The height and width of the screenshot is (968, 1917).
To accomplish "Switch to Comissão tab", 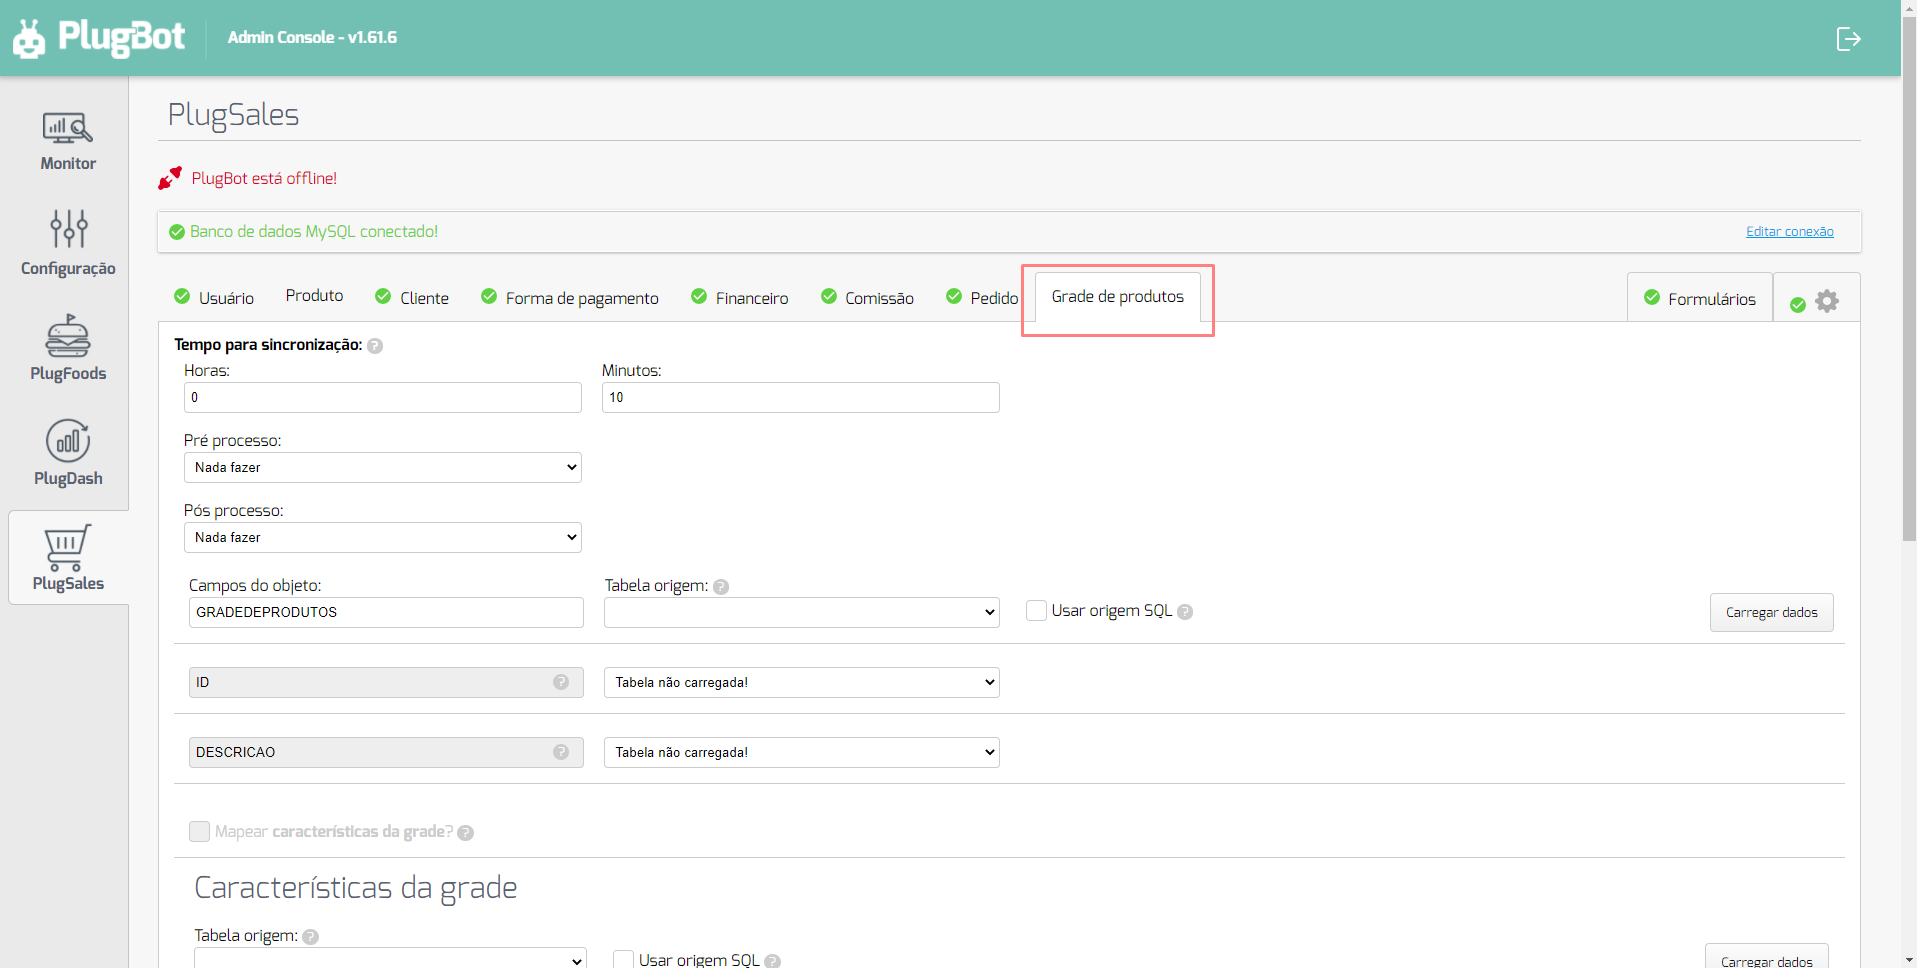I will tap(879, 298).
